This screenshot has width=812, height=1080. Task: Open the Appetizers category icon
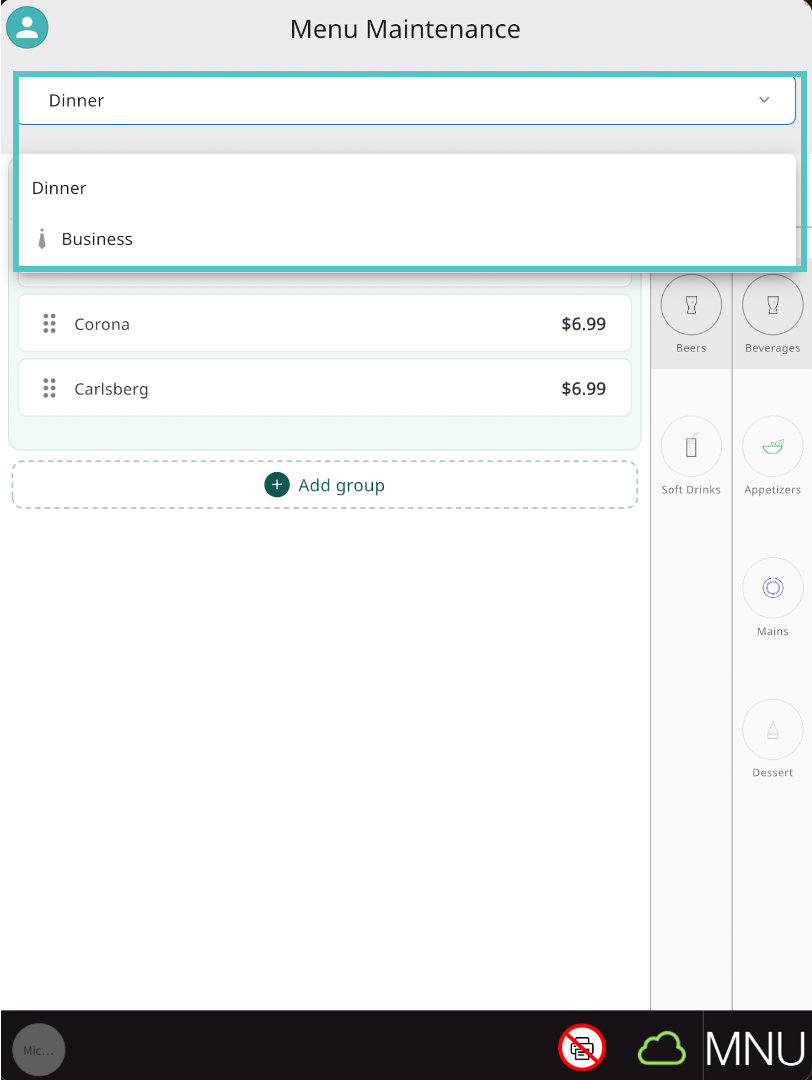point(772,446)
